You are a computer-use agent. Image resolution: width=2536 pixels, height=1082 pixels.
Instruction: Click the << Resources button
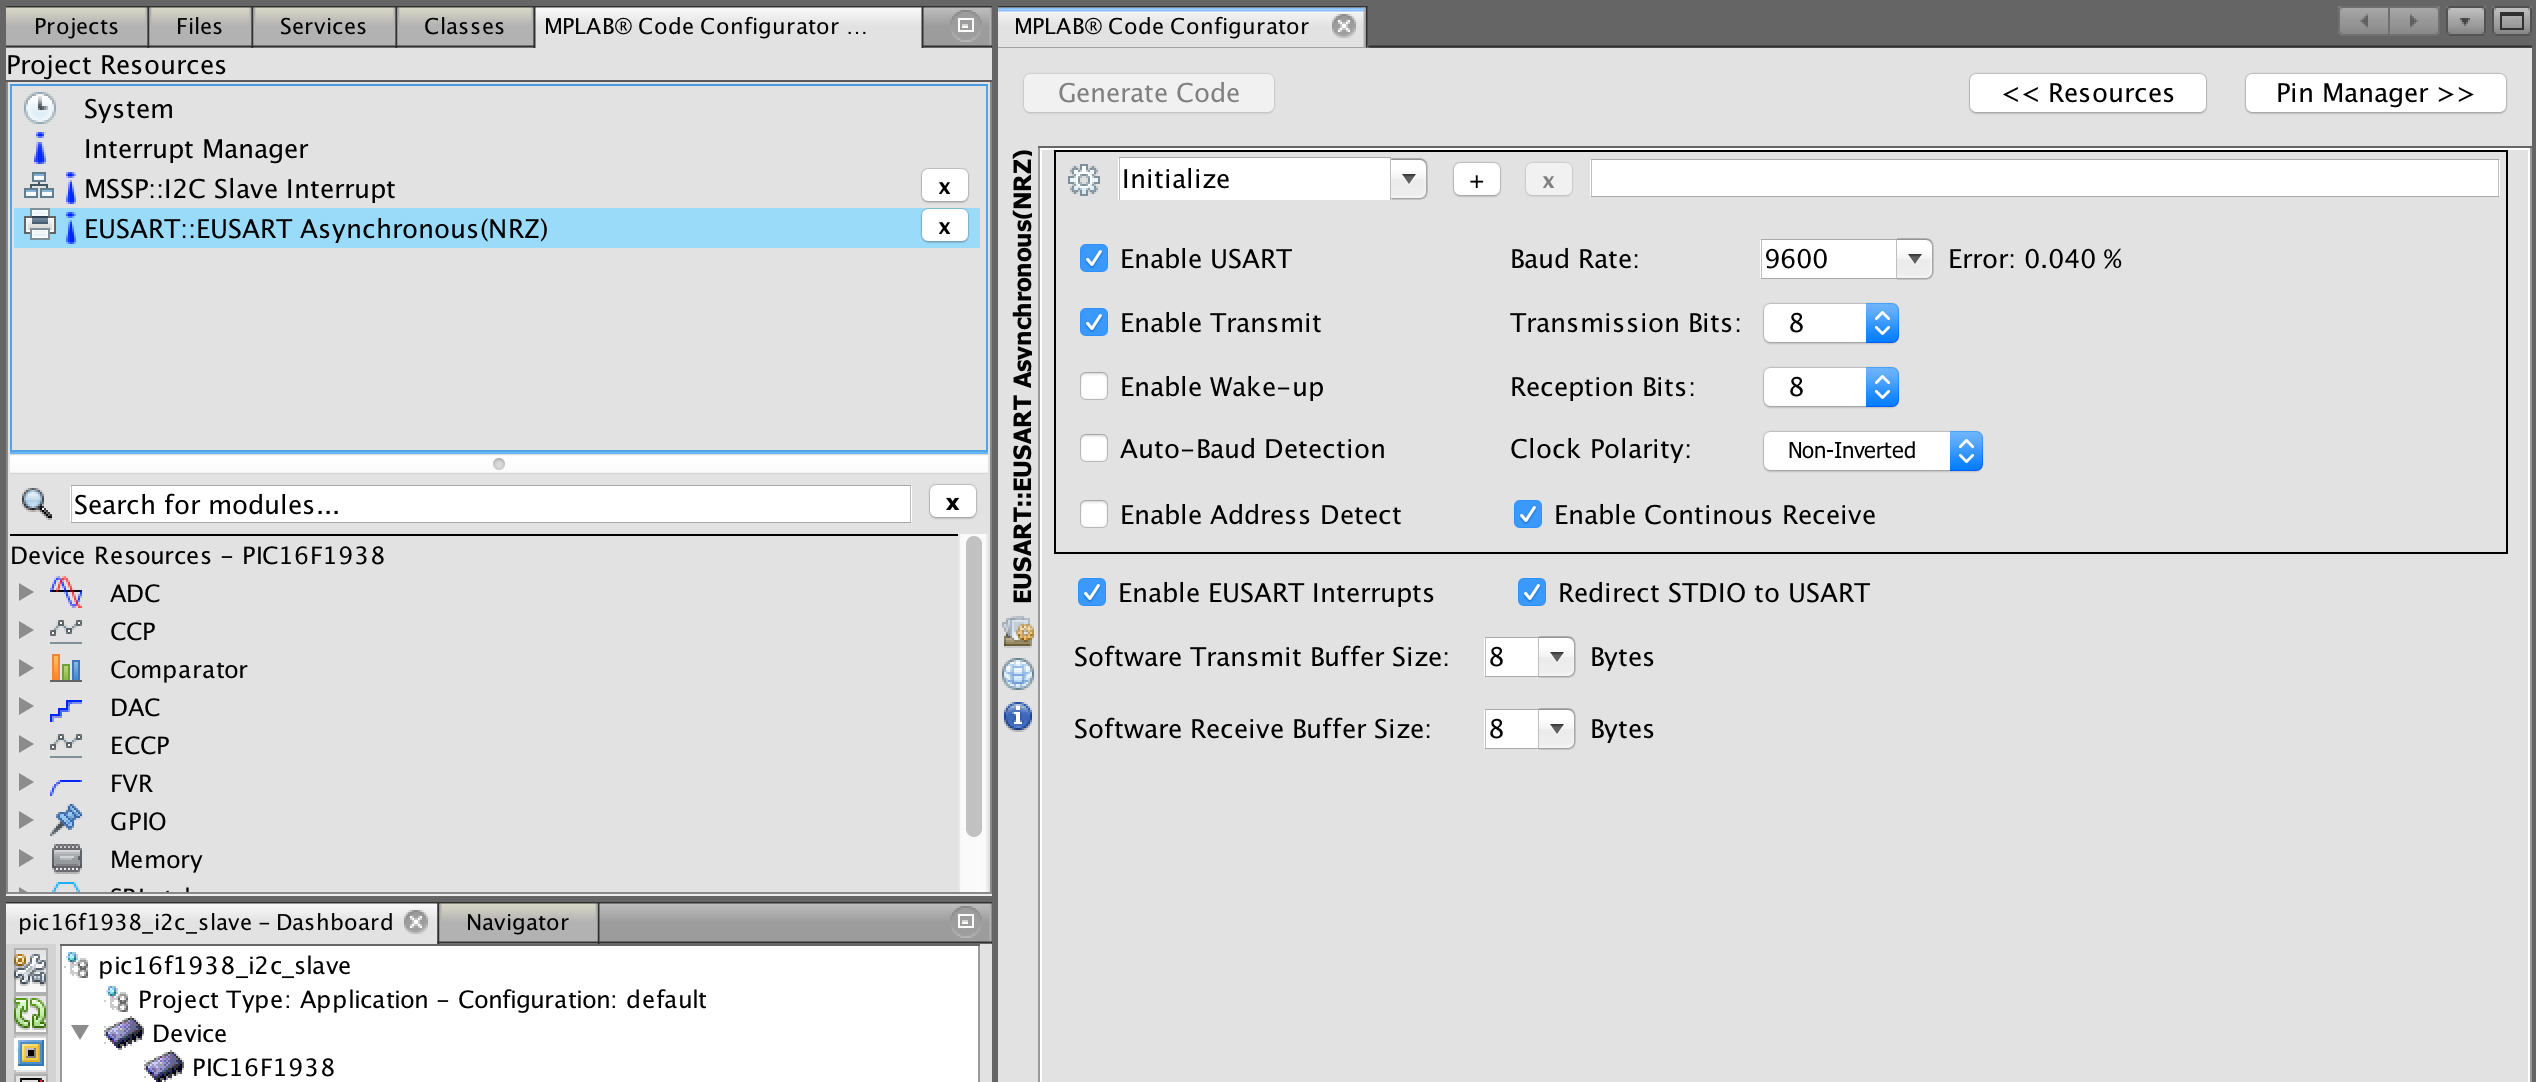click(2087, 93)
